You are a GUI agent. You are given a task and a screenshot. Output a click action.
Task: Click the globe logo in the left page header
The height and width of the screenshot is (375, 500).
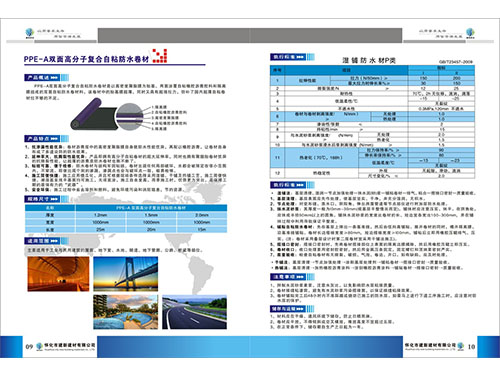coord(30,33)
